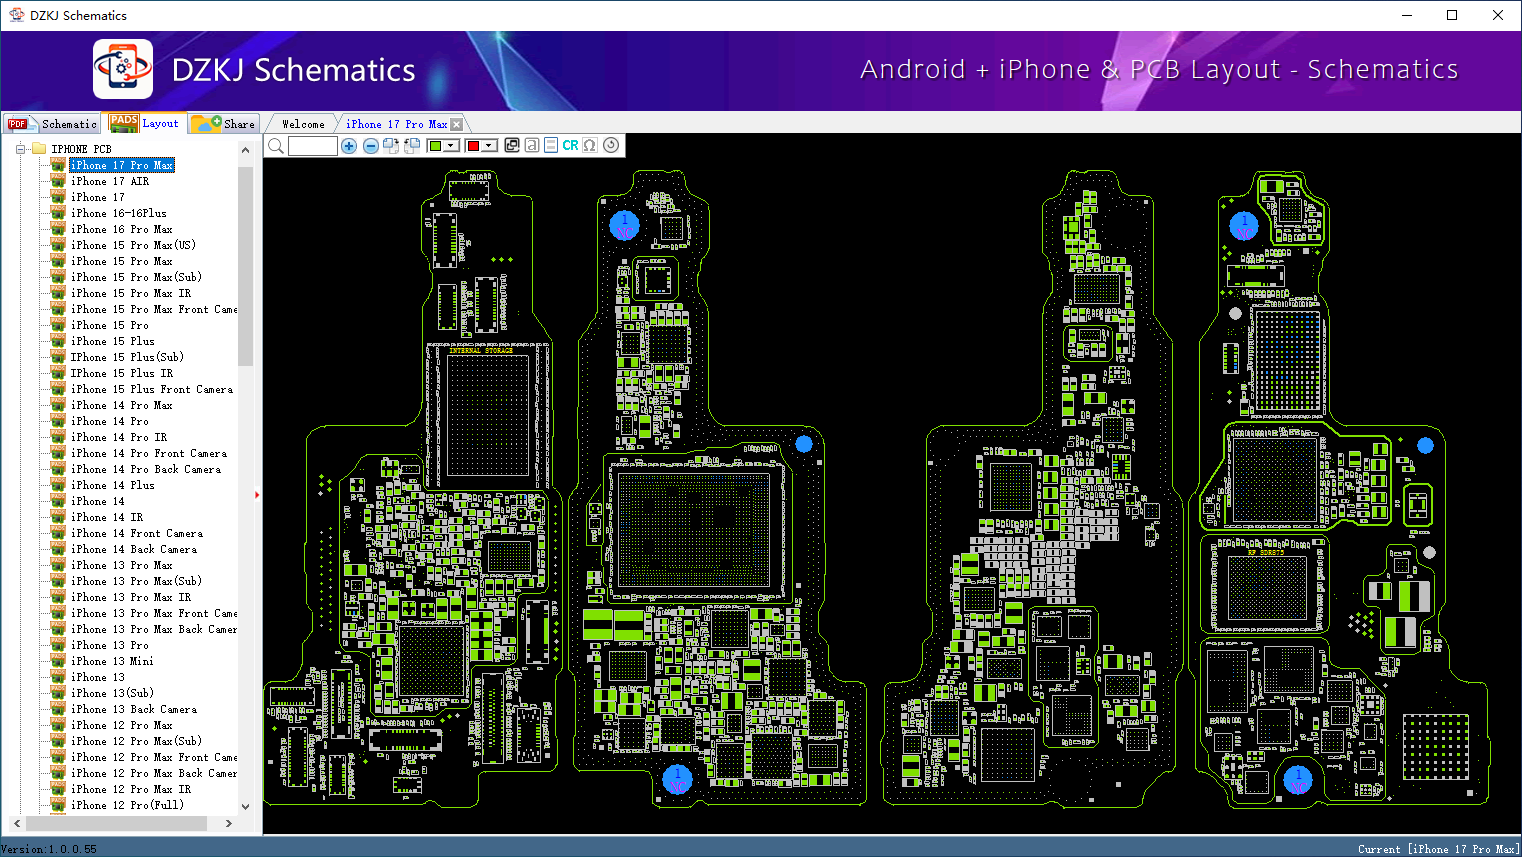This screenshot has width=1522, height=857.
Task: Select the IPHONE PCB root folder
Action: click(81, 149)
